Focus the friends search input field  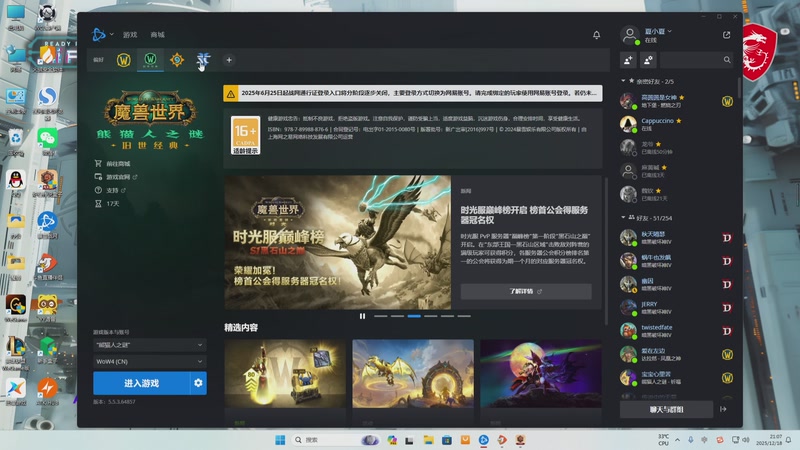coord(691,60)
